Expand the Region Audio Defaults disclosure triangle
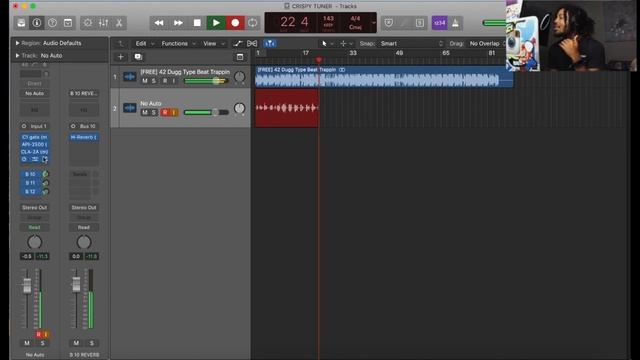This screenshot has width=640, height=360. point(17,43)
